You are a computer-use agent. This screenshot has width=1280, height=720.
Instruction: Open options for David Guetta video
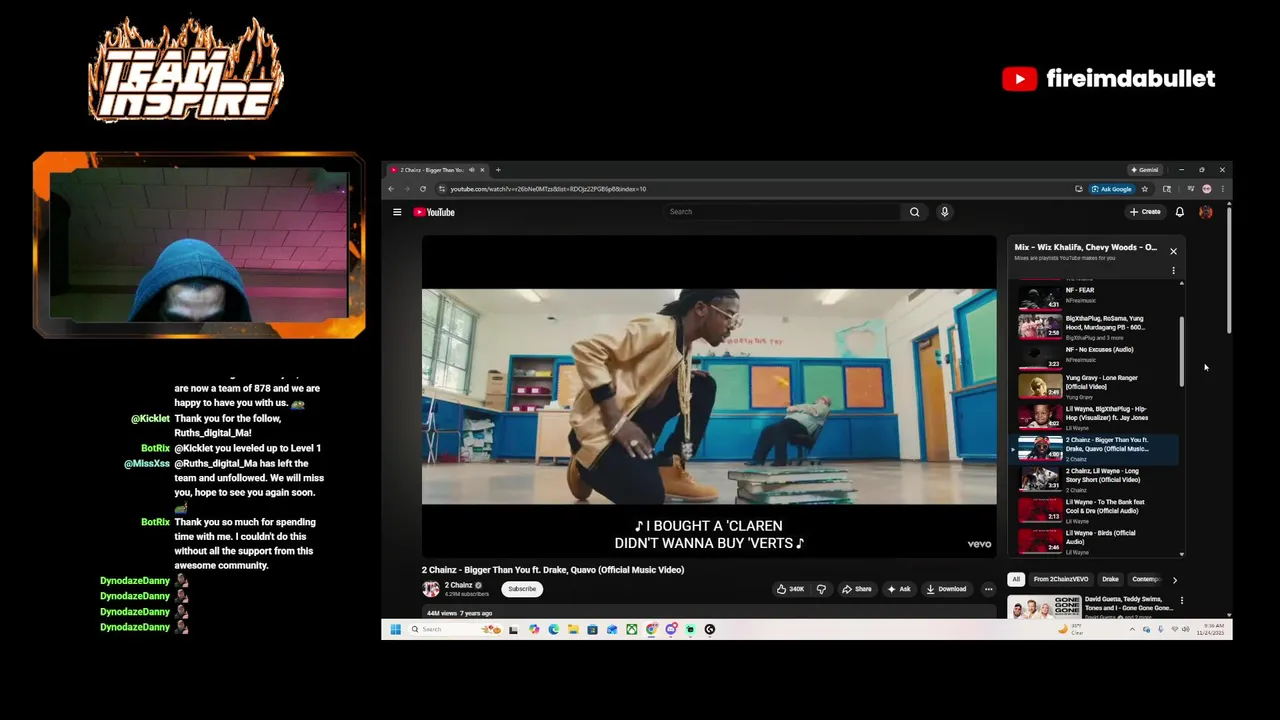tap(1182, 601)
